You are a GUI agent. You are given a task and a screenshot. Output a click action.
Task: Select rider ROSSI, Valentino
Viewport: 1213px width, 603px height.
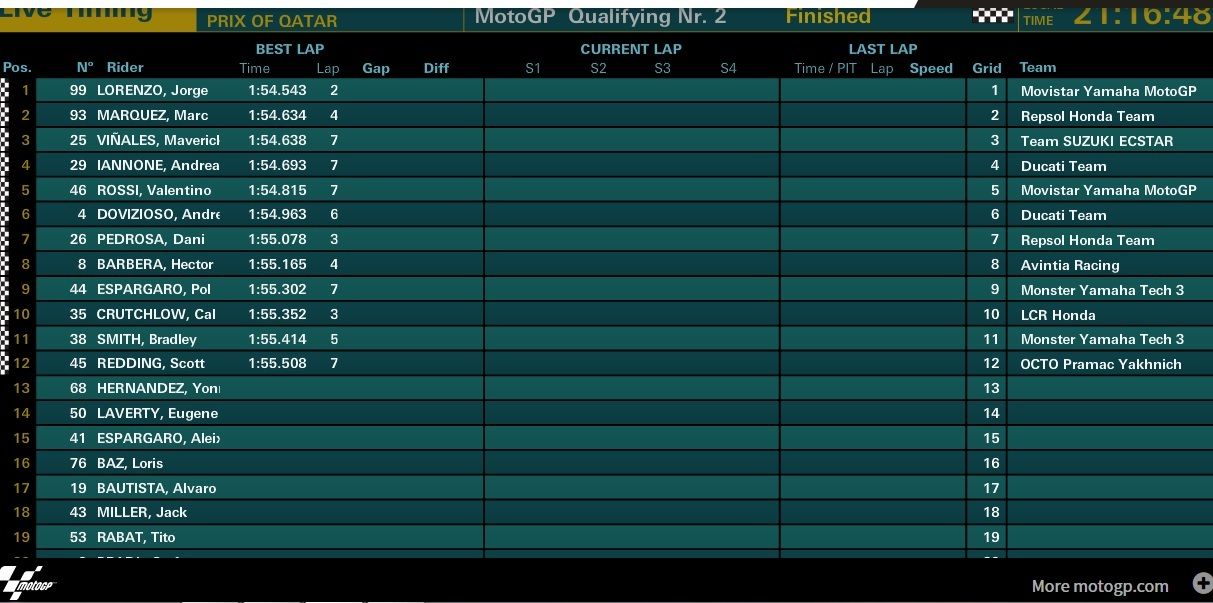tap(154, 190)
